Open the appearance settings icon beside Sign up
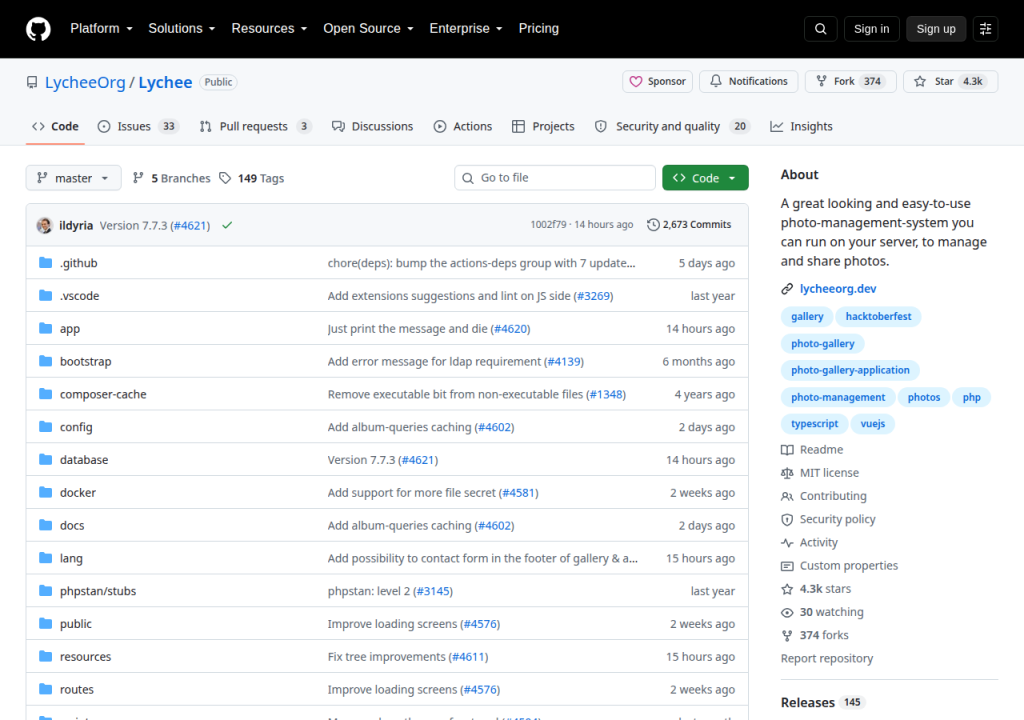Viewport: 1024px width, 720px height. 985,29
